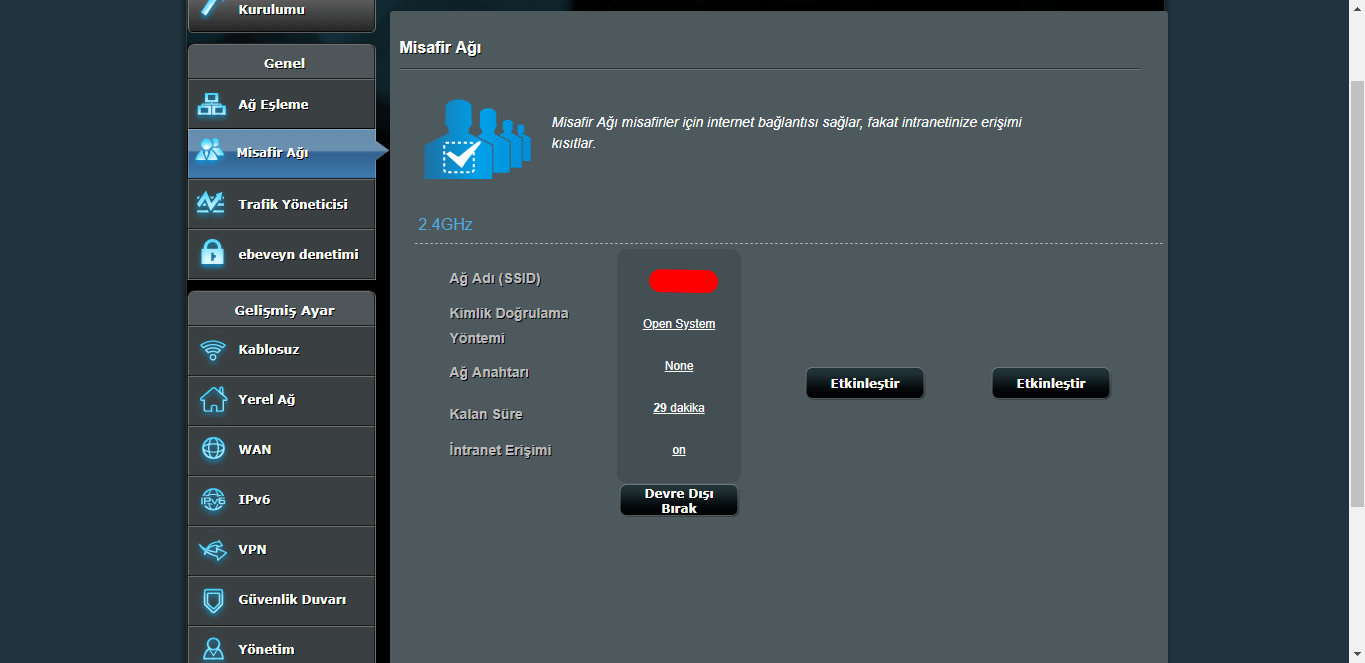Click Devre Dışı Bırak button
This screenshot has width=1365, height=663.
tap(679, 501)
